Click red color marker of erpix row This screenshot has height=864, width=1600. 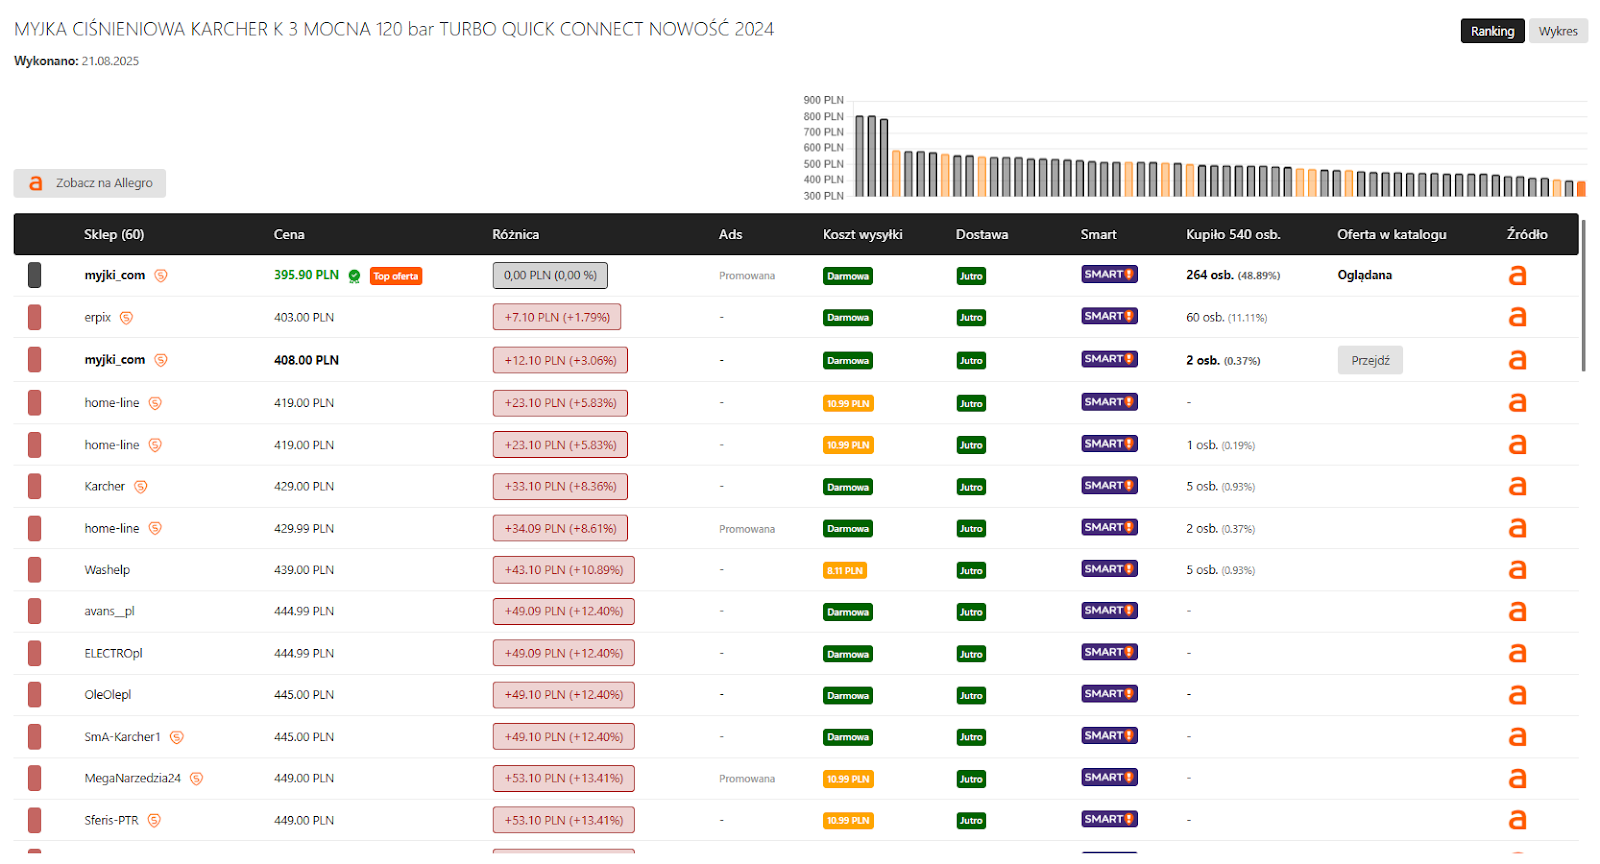(35, 318)
